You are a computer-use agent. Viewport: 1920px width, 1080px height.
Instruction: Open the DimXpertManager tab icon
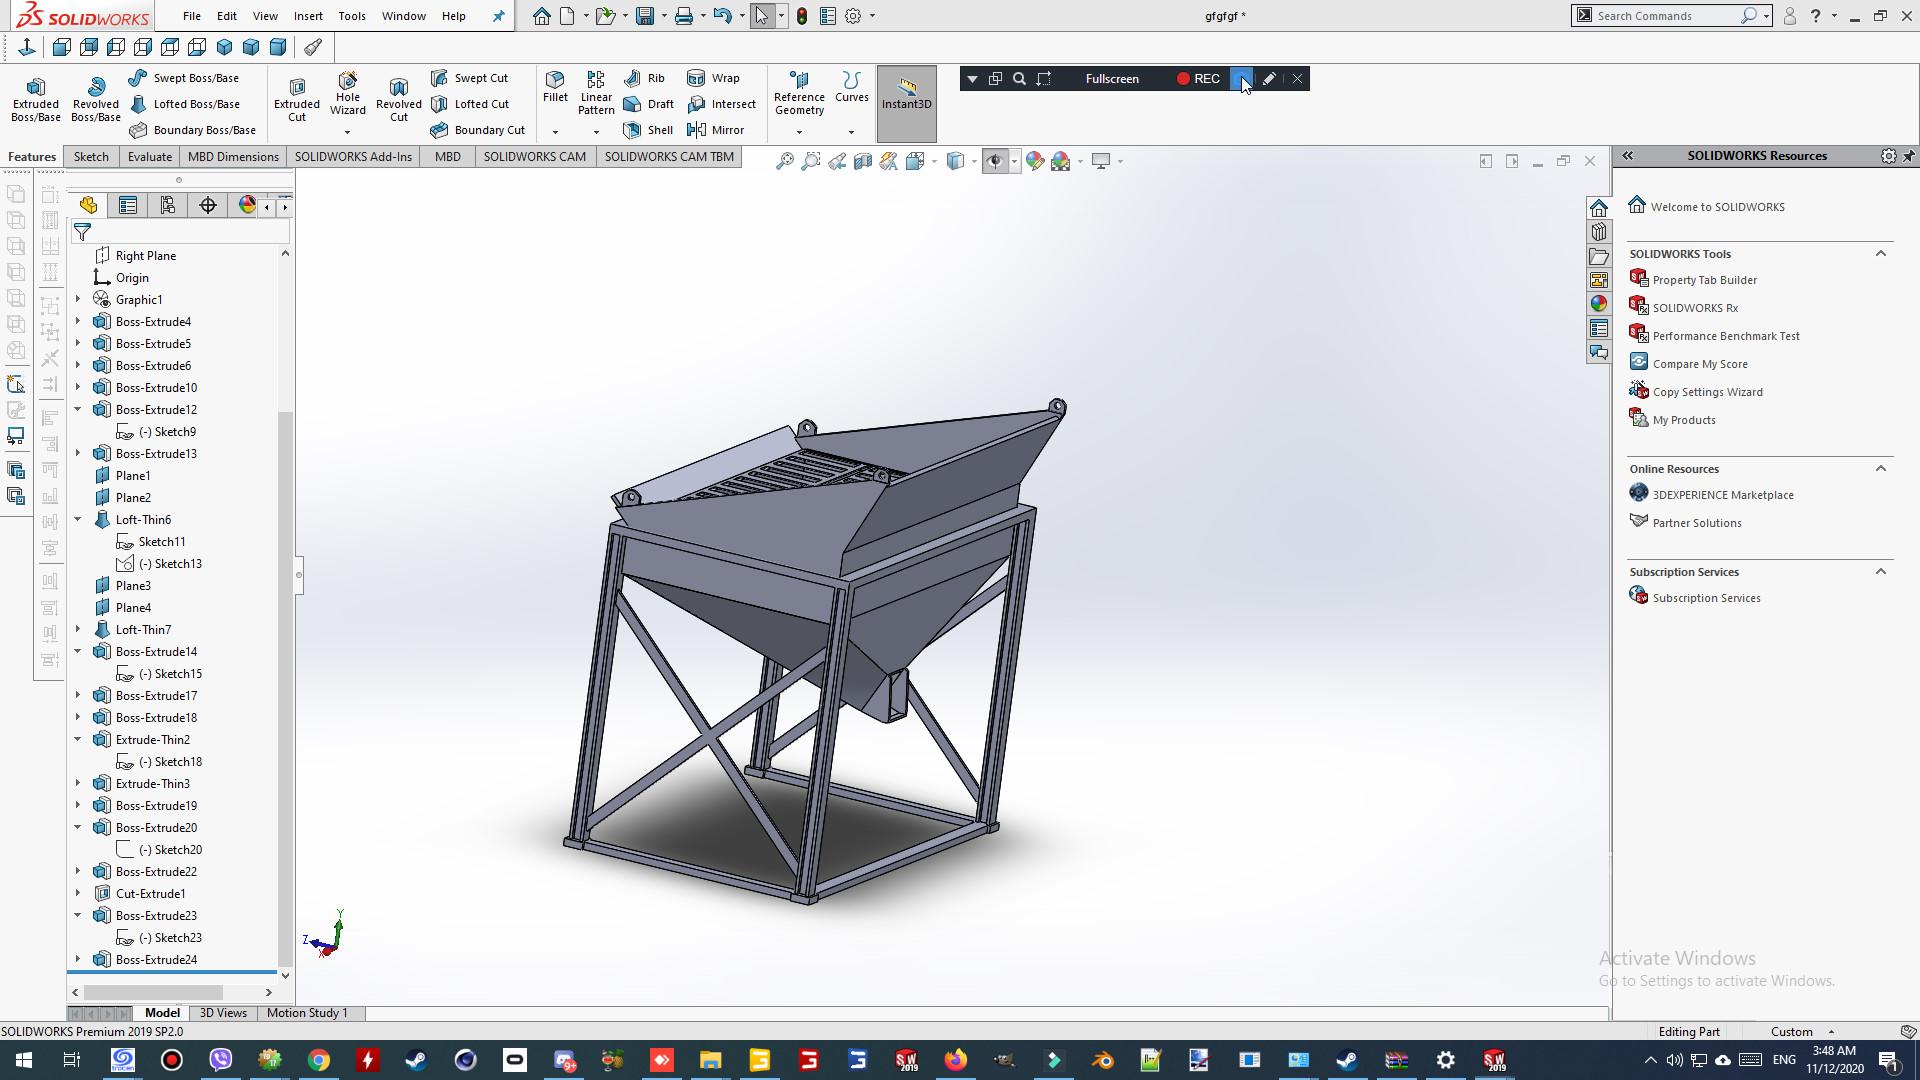pos(208,205)
